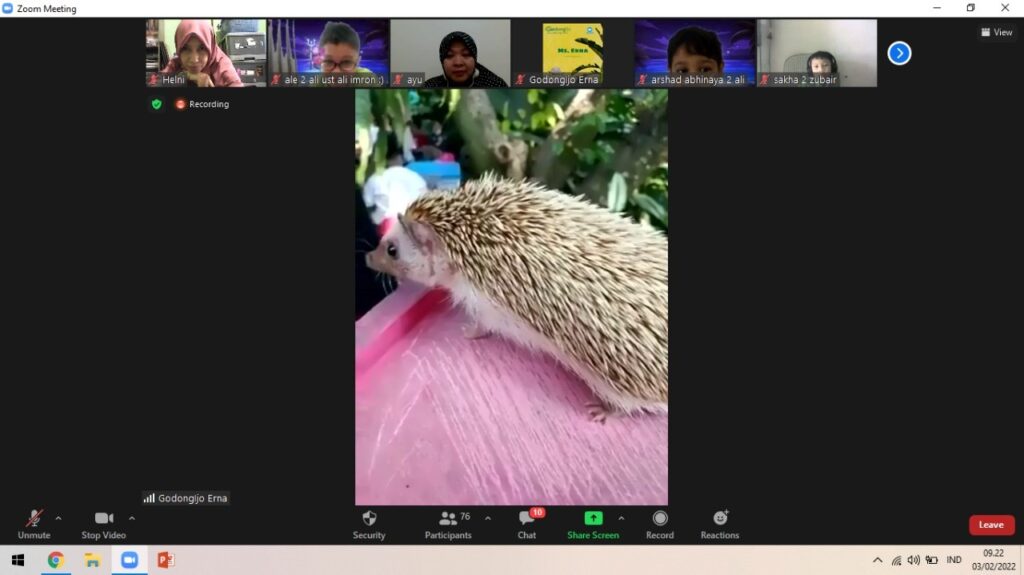
Task: Open the View layout menu
Action: 996,32
